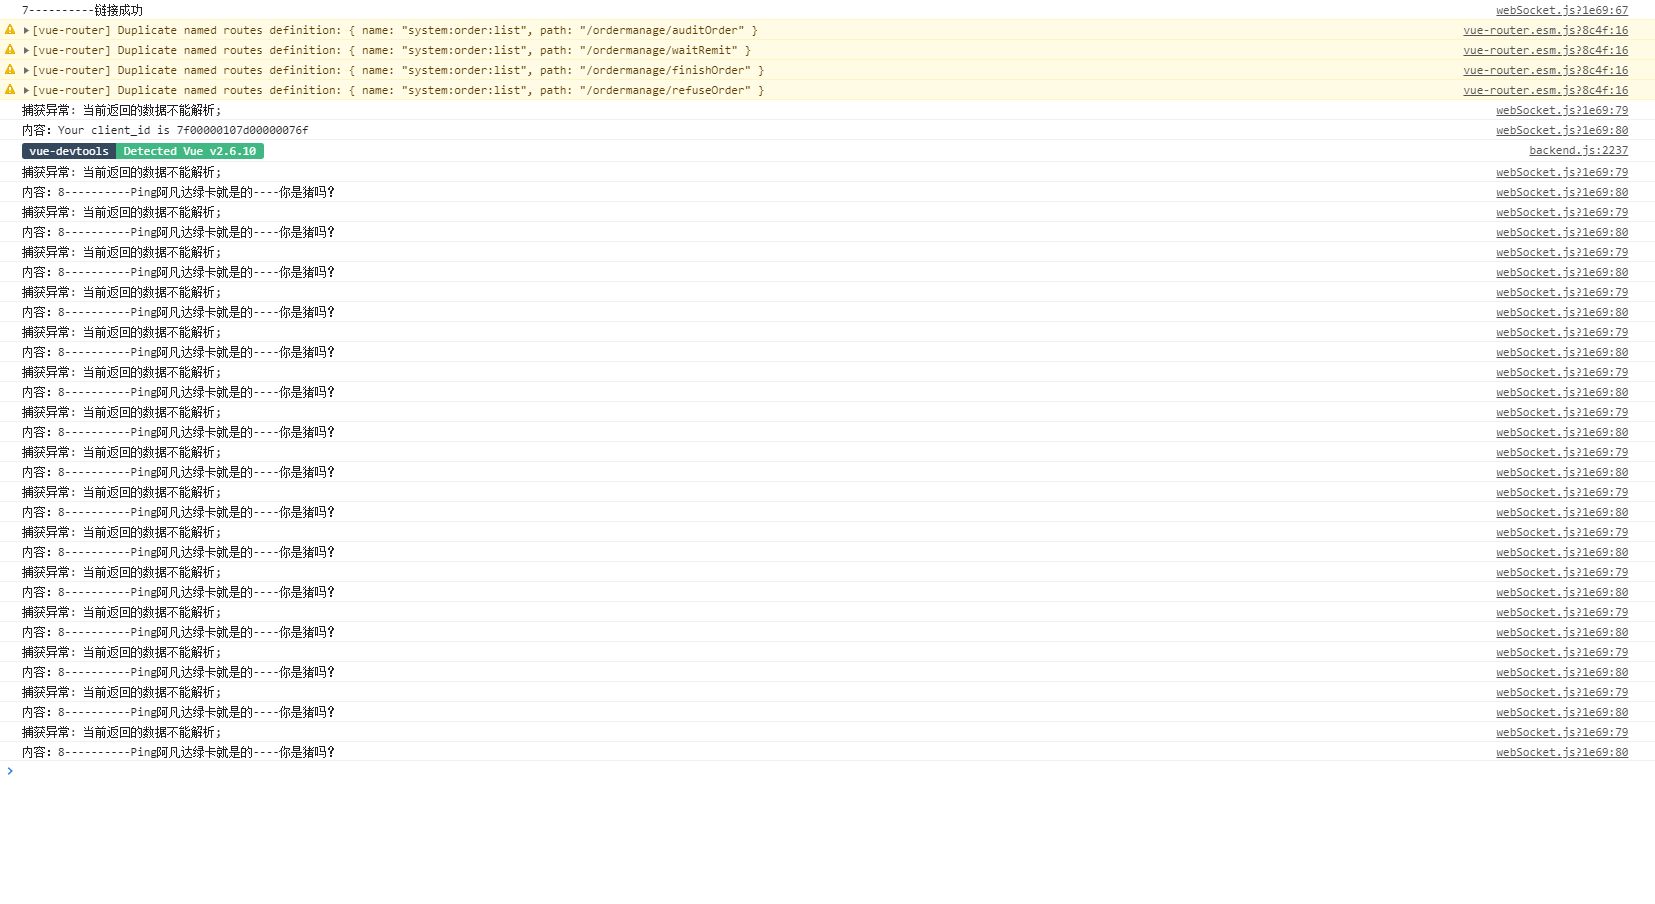Expand the finishOrder duplicate routes warning
1655x904 pixels.
coord(26,70)
